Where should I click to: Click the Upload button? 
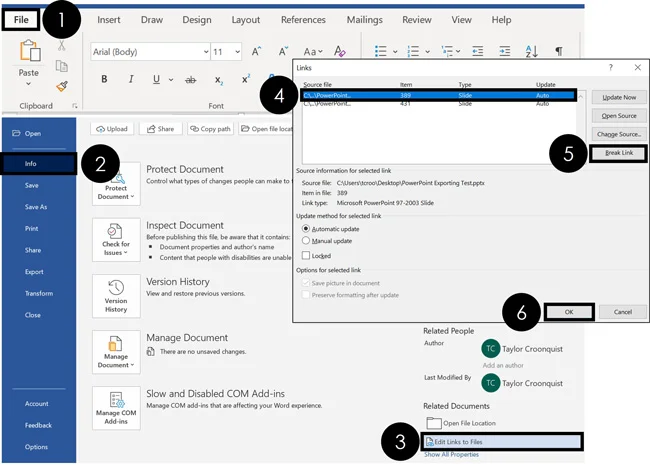112,129
